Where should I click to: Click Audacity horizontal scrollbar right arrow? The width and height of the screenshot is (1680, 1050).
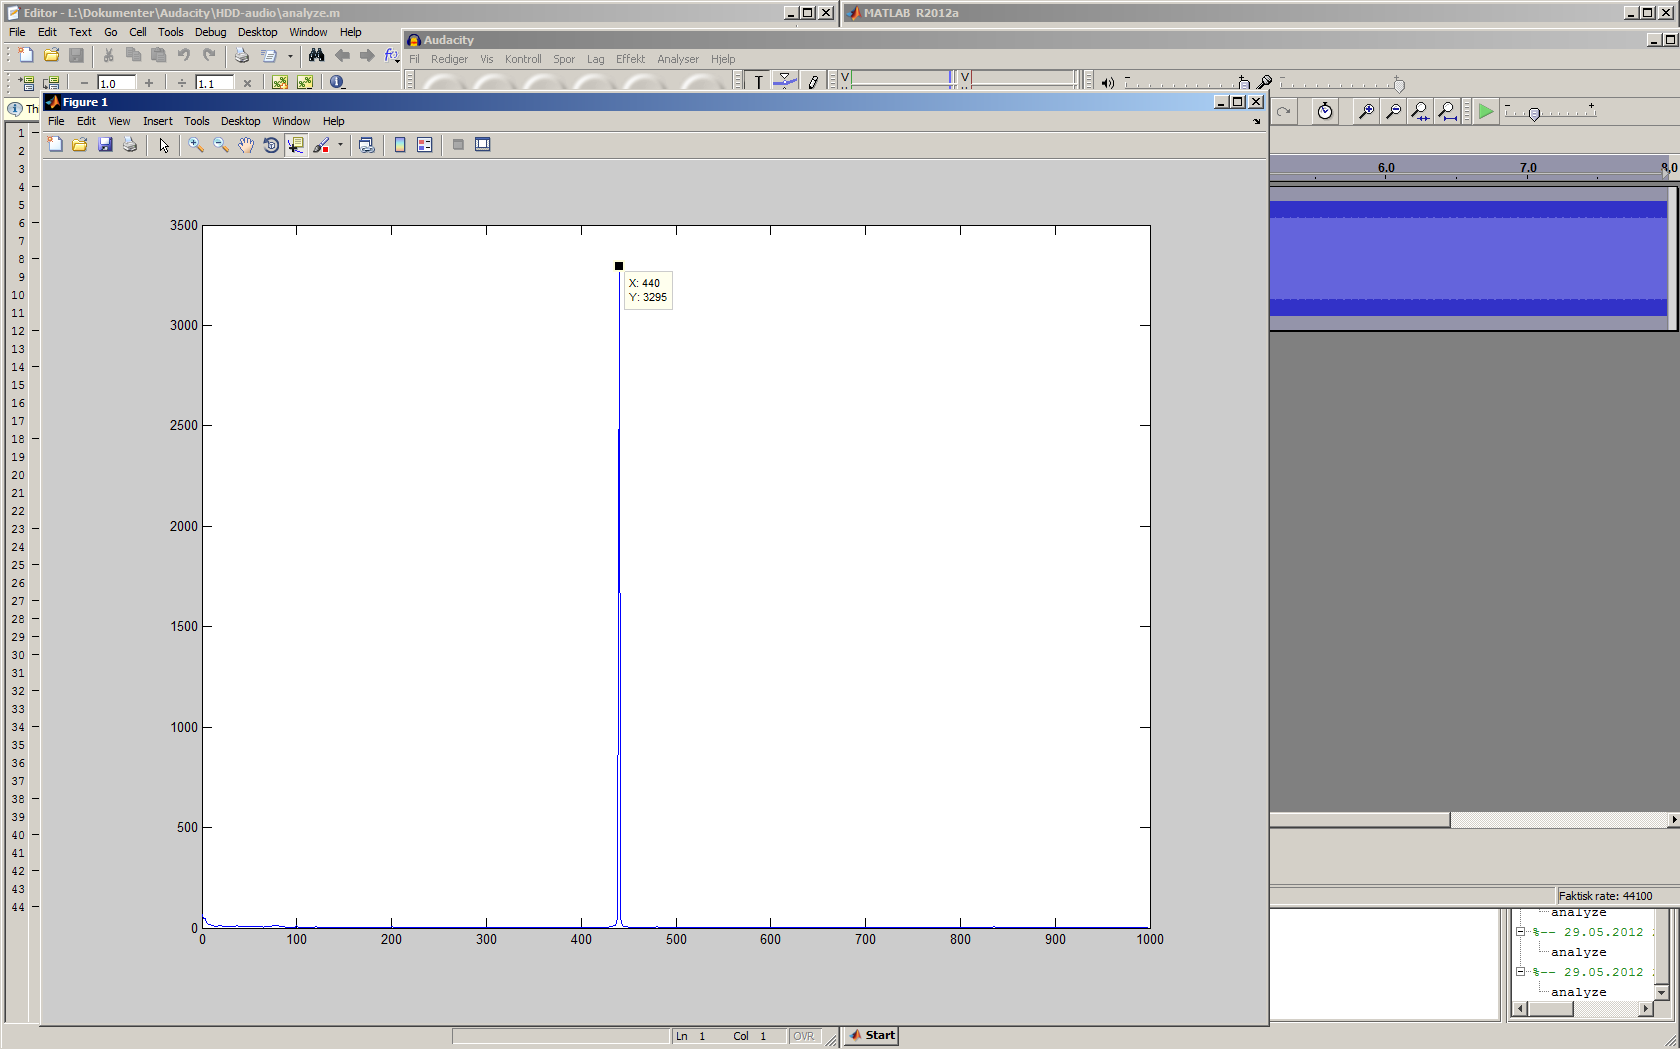(x=1673, y=820)
